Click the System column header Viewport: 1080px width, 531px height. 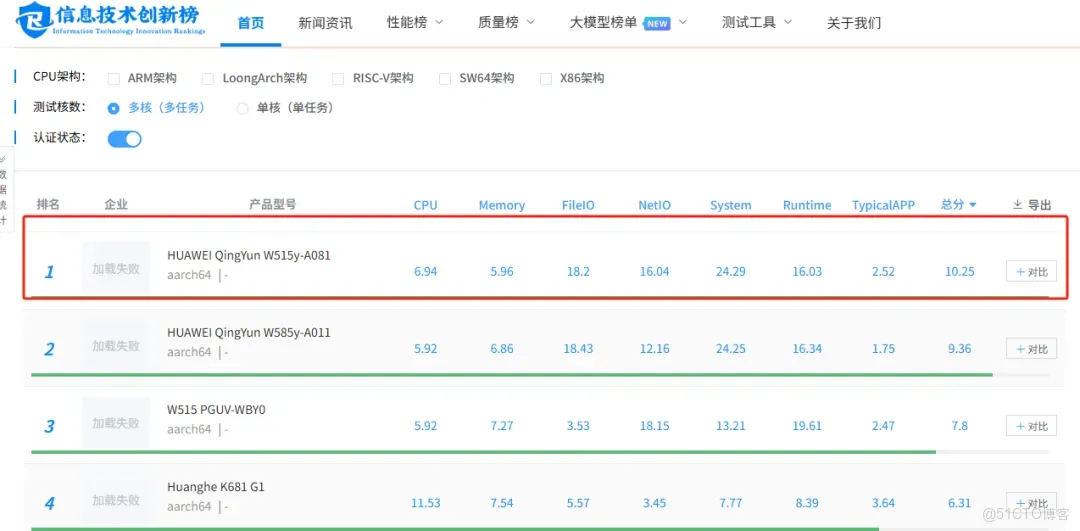click(x=731, y=205)
